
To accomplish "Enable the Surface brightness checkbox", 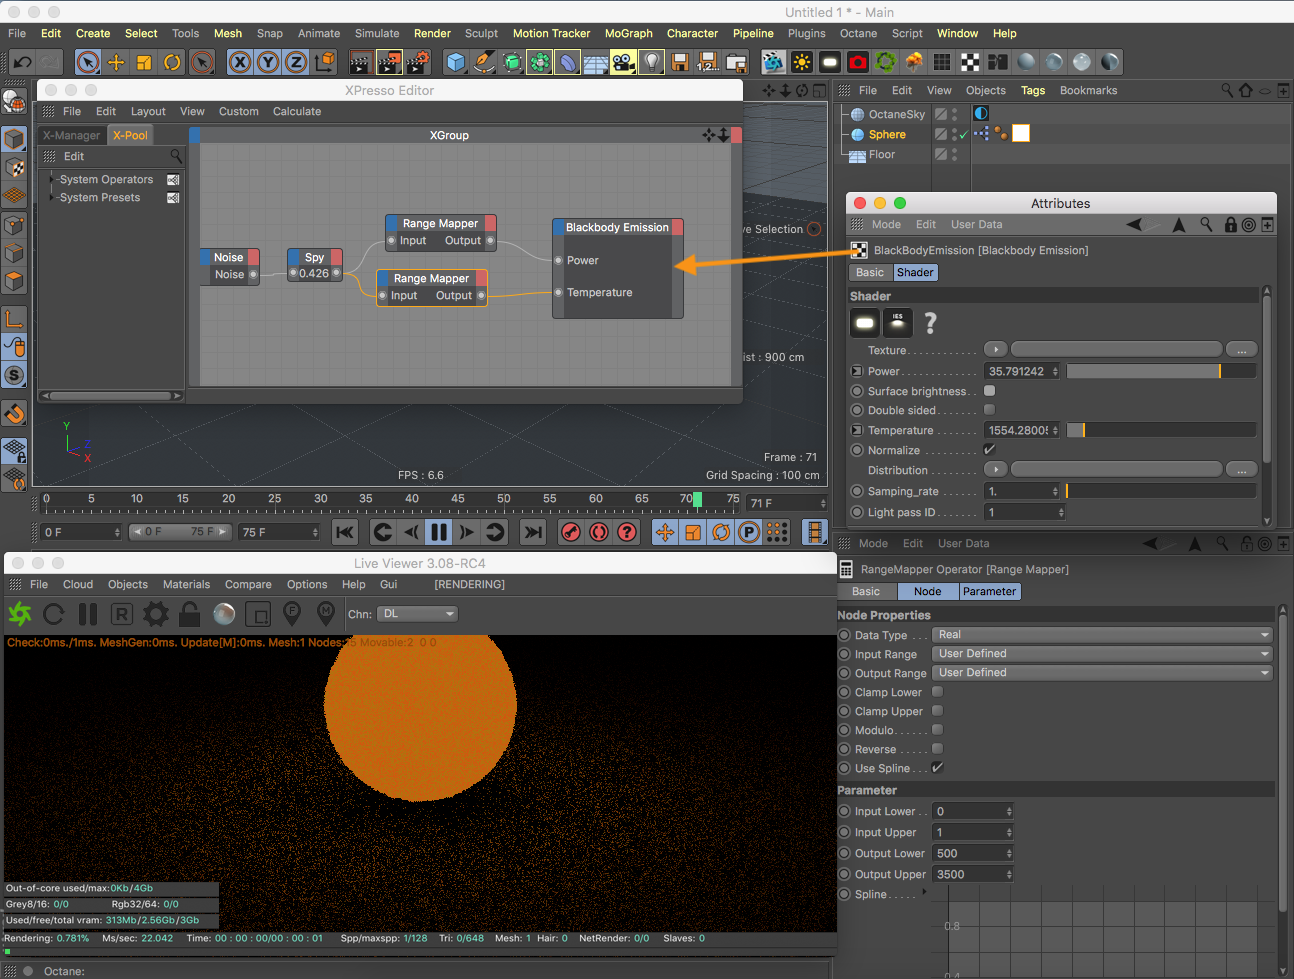I will click(989, 391).
